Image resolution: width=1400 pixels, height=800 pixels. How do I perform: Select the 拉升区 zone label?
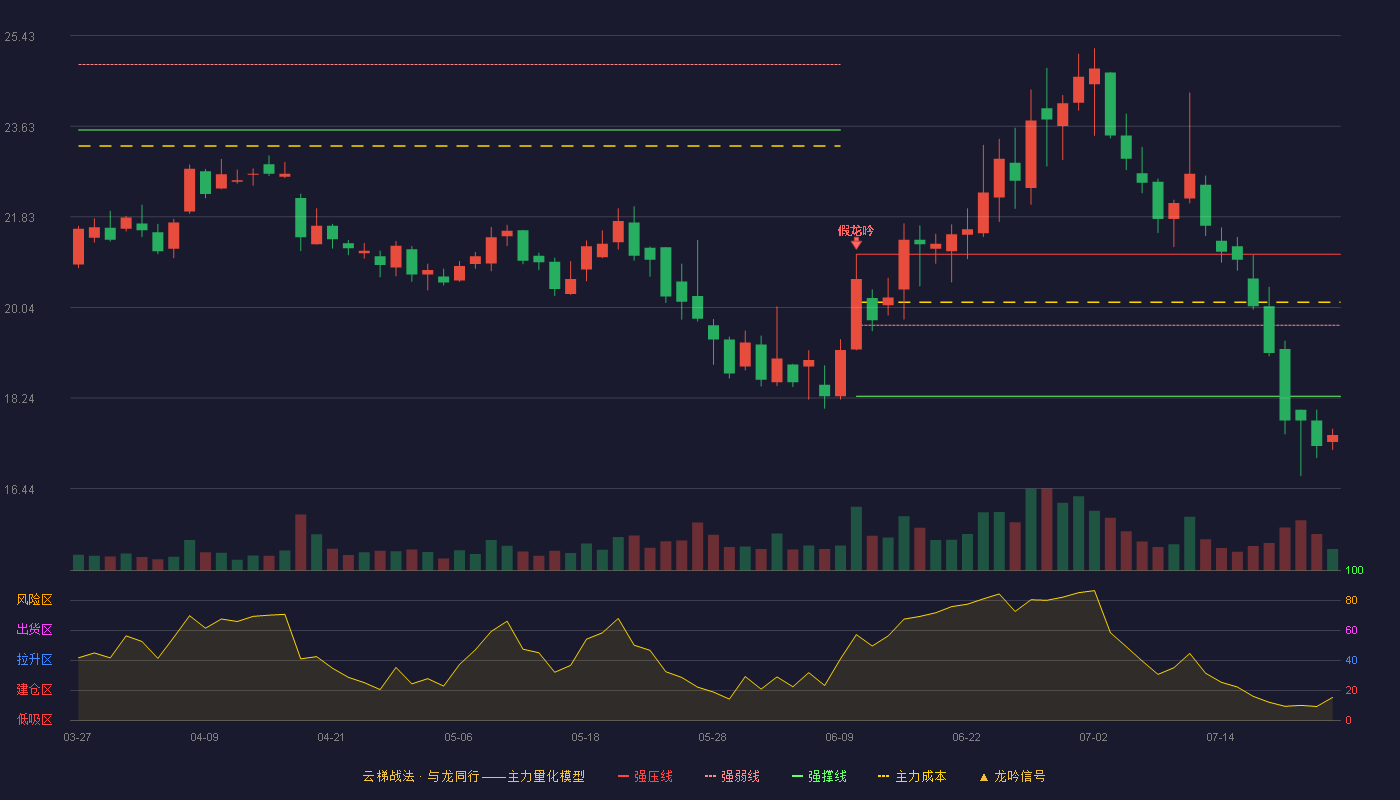tap(34, 660)
